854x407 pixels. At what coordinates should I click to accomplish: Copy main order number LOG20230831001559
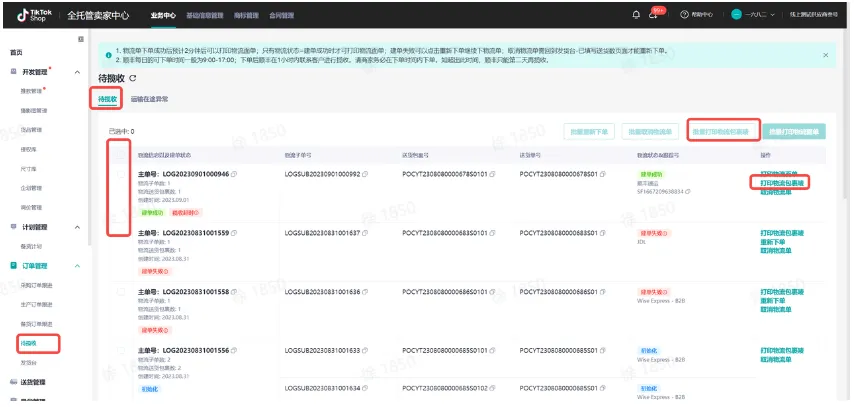pos(234,233)
